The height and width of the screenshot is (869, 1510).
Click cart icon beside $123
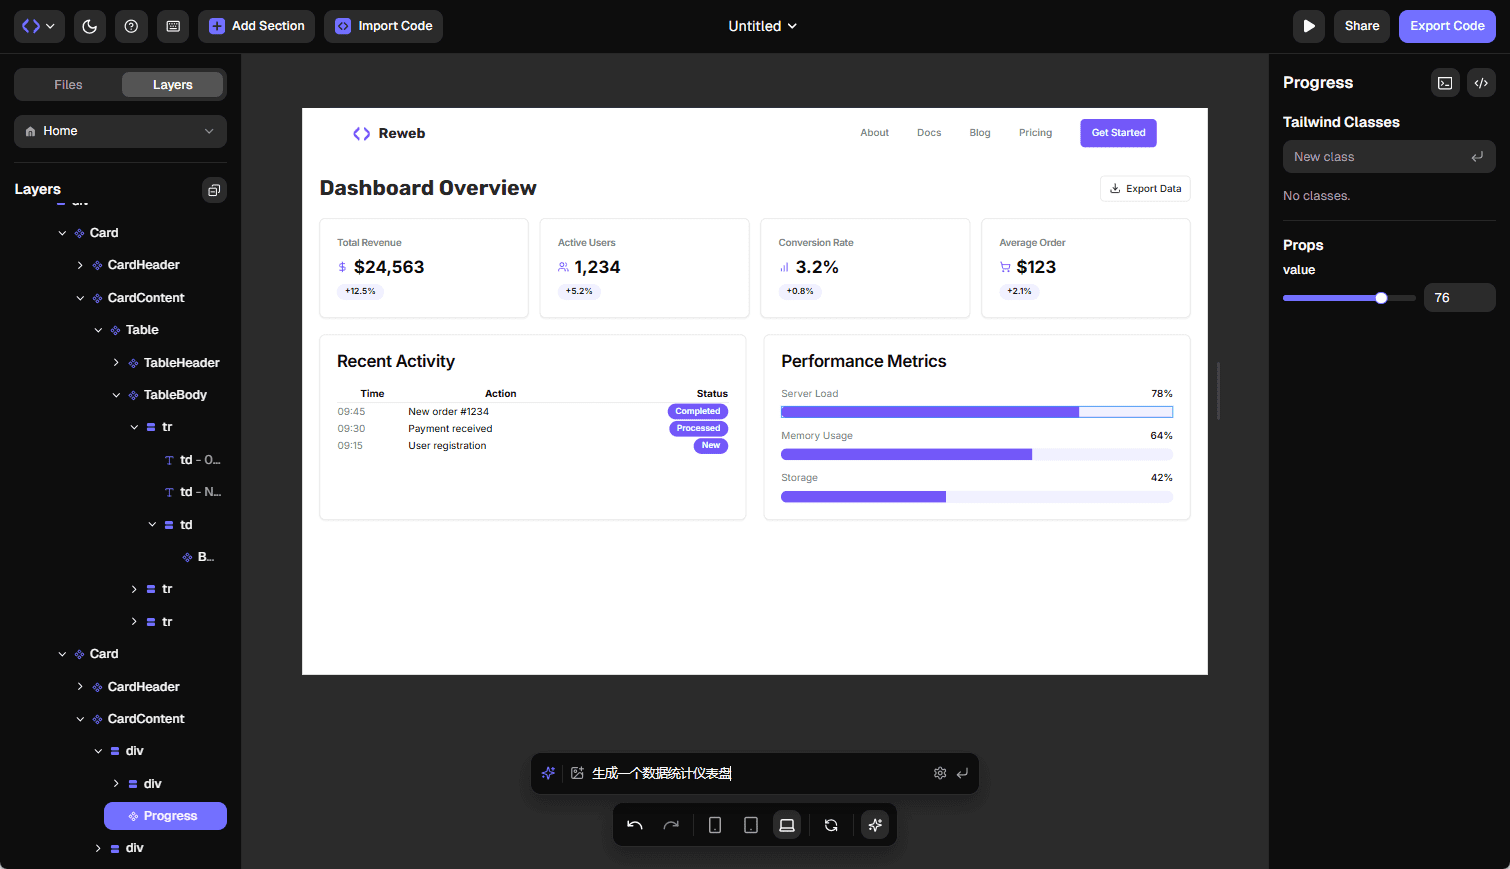(1005, 267)
